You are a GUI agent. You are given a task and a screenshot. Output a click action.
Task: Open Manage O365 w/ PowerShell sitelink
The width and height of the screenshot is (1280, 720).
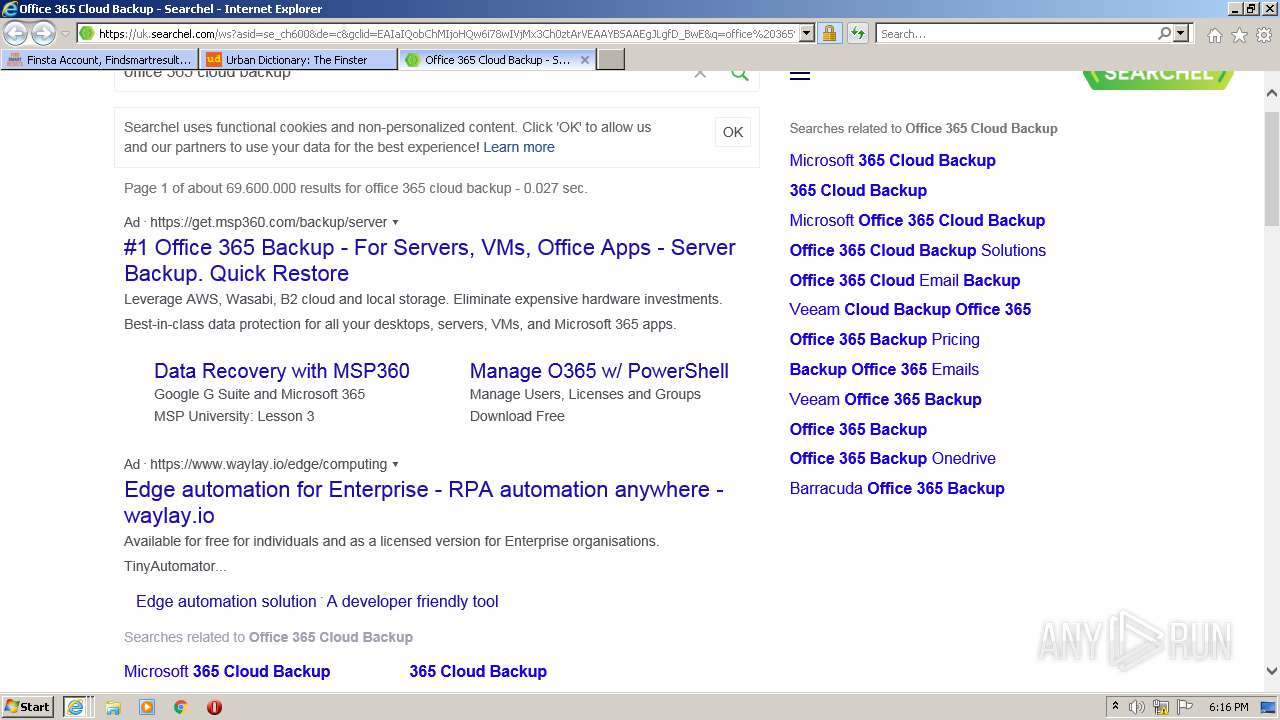(599, 371)
